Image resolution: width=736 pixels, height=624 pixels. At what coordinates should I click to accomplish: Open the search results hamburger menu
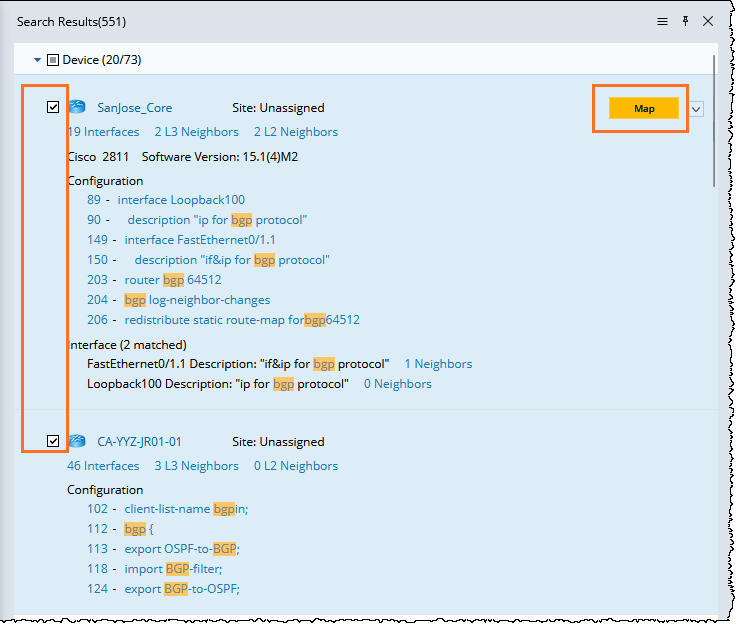point(662,21)
